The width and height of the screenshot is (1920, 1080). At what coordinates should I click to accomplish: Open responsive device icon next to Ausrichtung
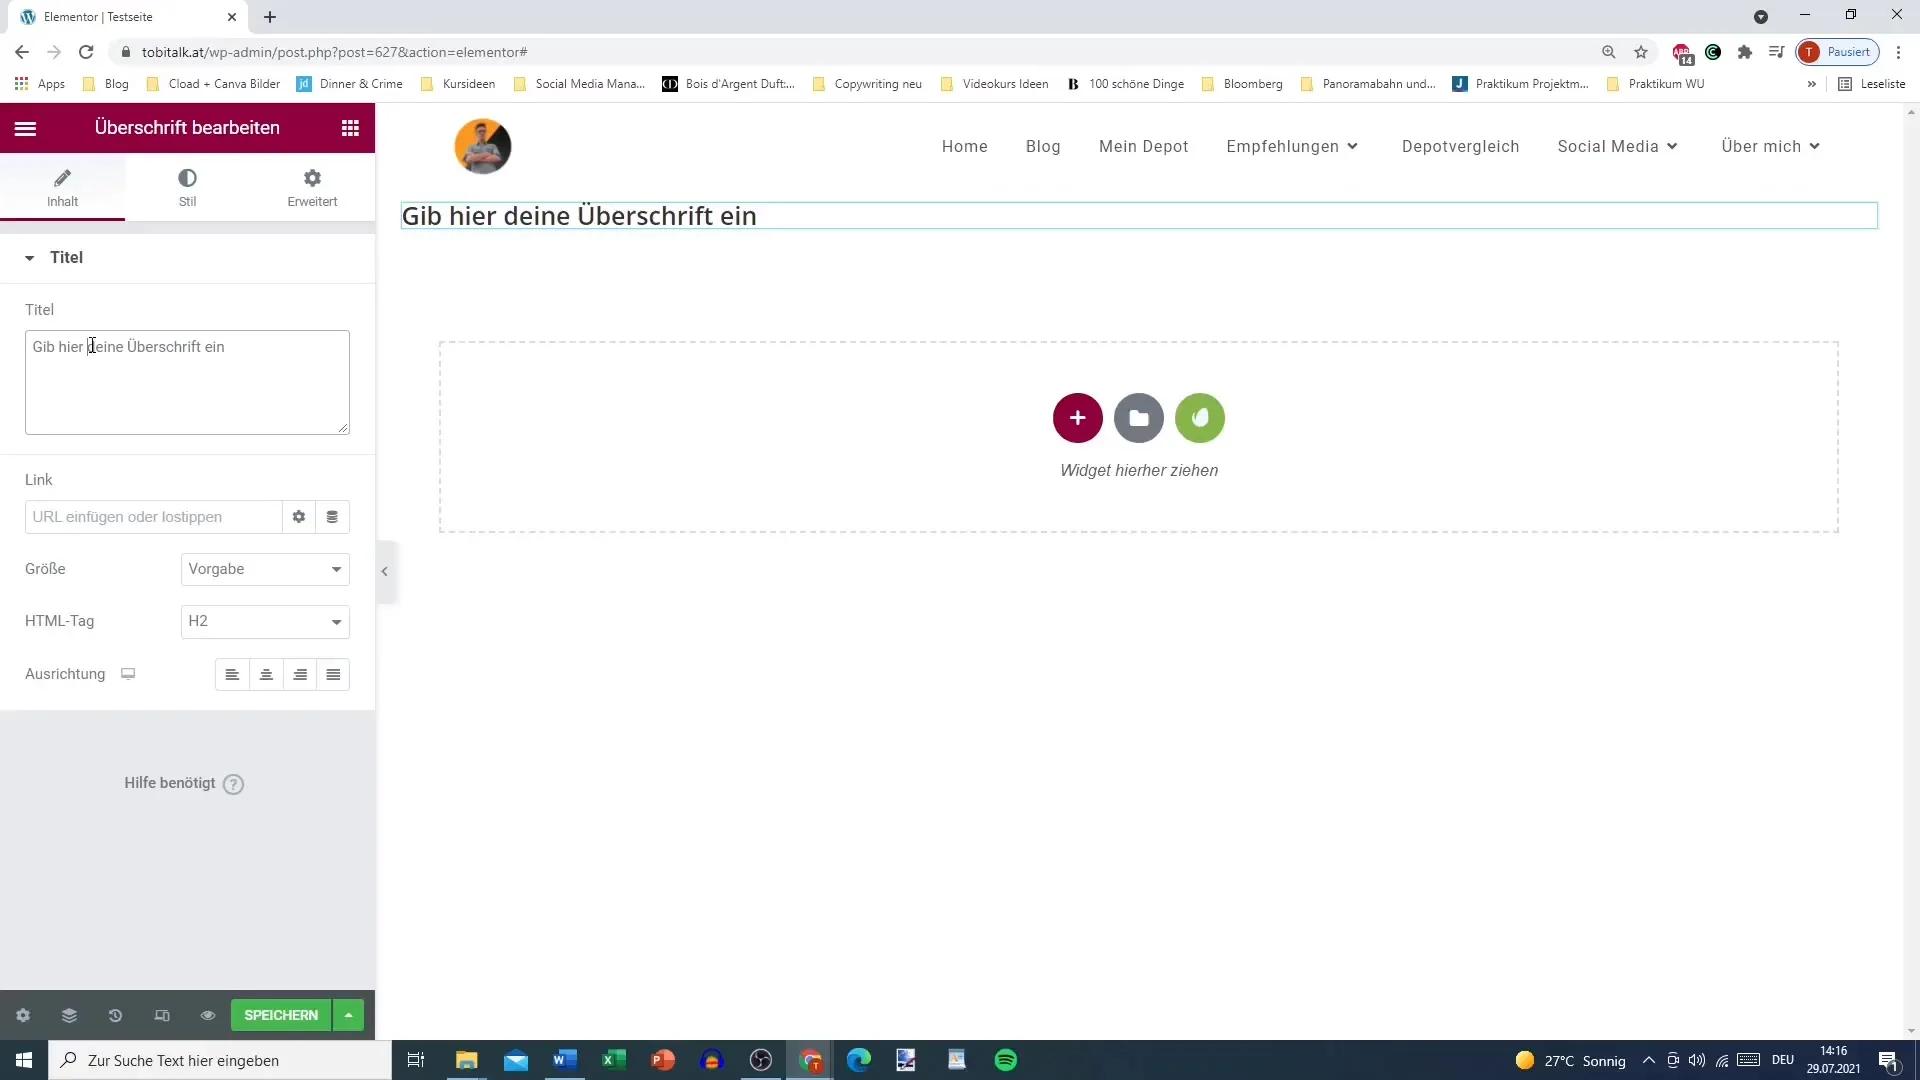click(x=128, y=674)
